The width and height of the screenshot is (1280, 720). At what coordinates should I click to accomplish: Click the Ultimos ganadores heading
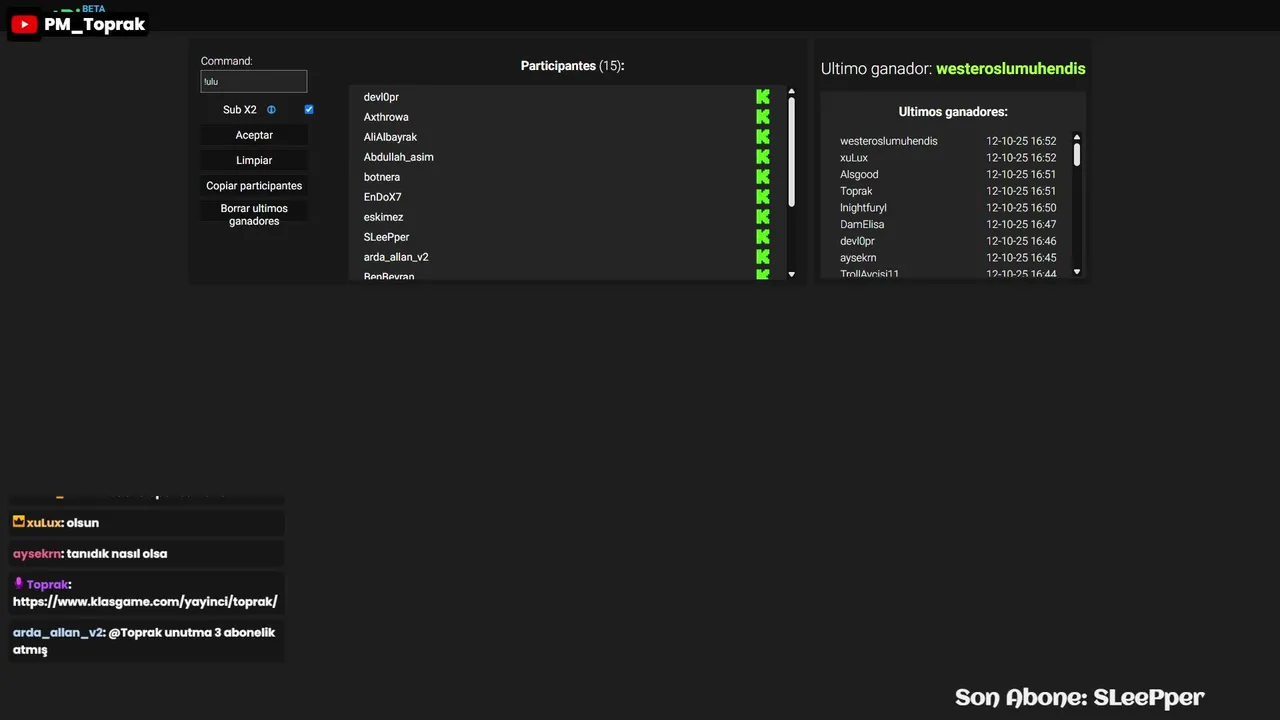pyautogui.click(x=953, y=112)
